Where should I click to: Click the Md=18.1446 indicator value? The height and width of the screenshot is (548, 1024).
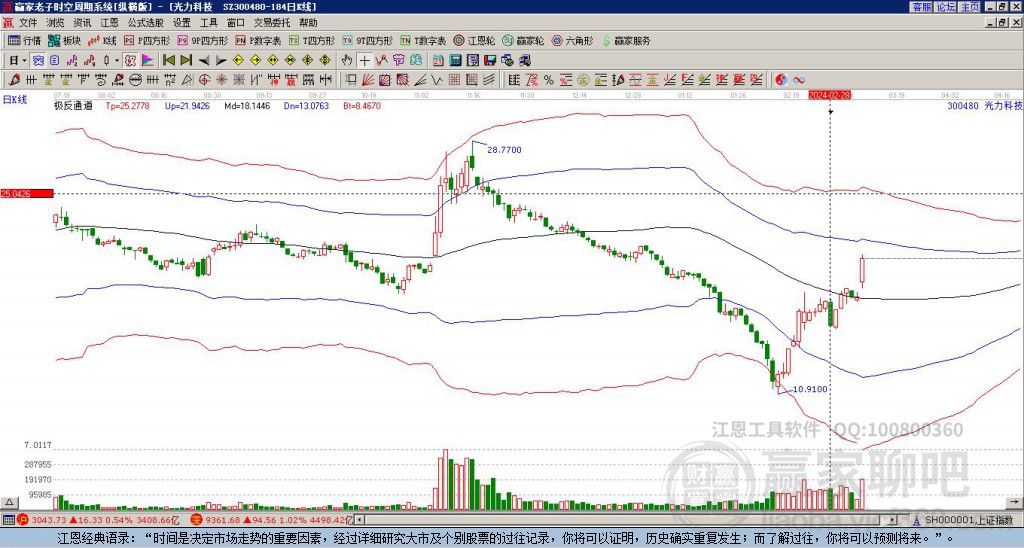click(x=247, y=105)
